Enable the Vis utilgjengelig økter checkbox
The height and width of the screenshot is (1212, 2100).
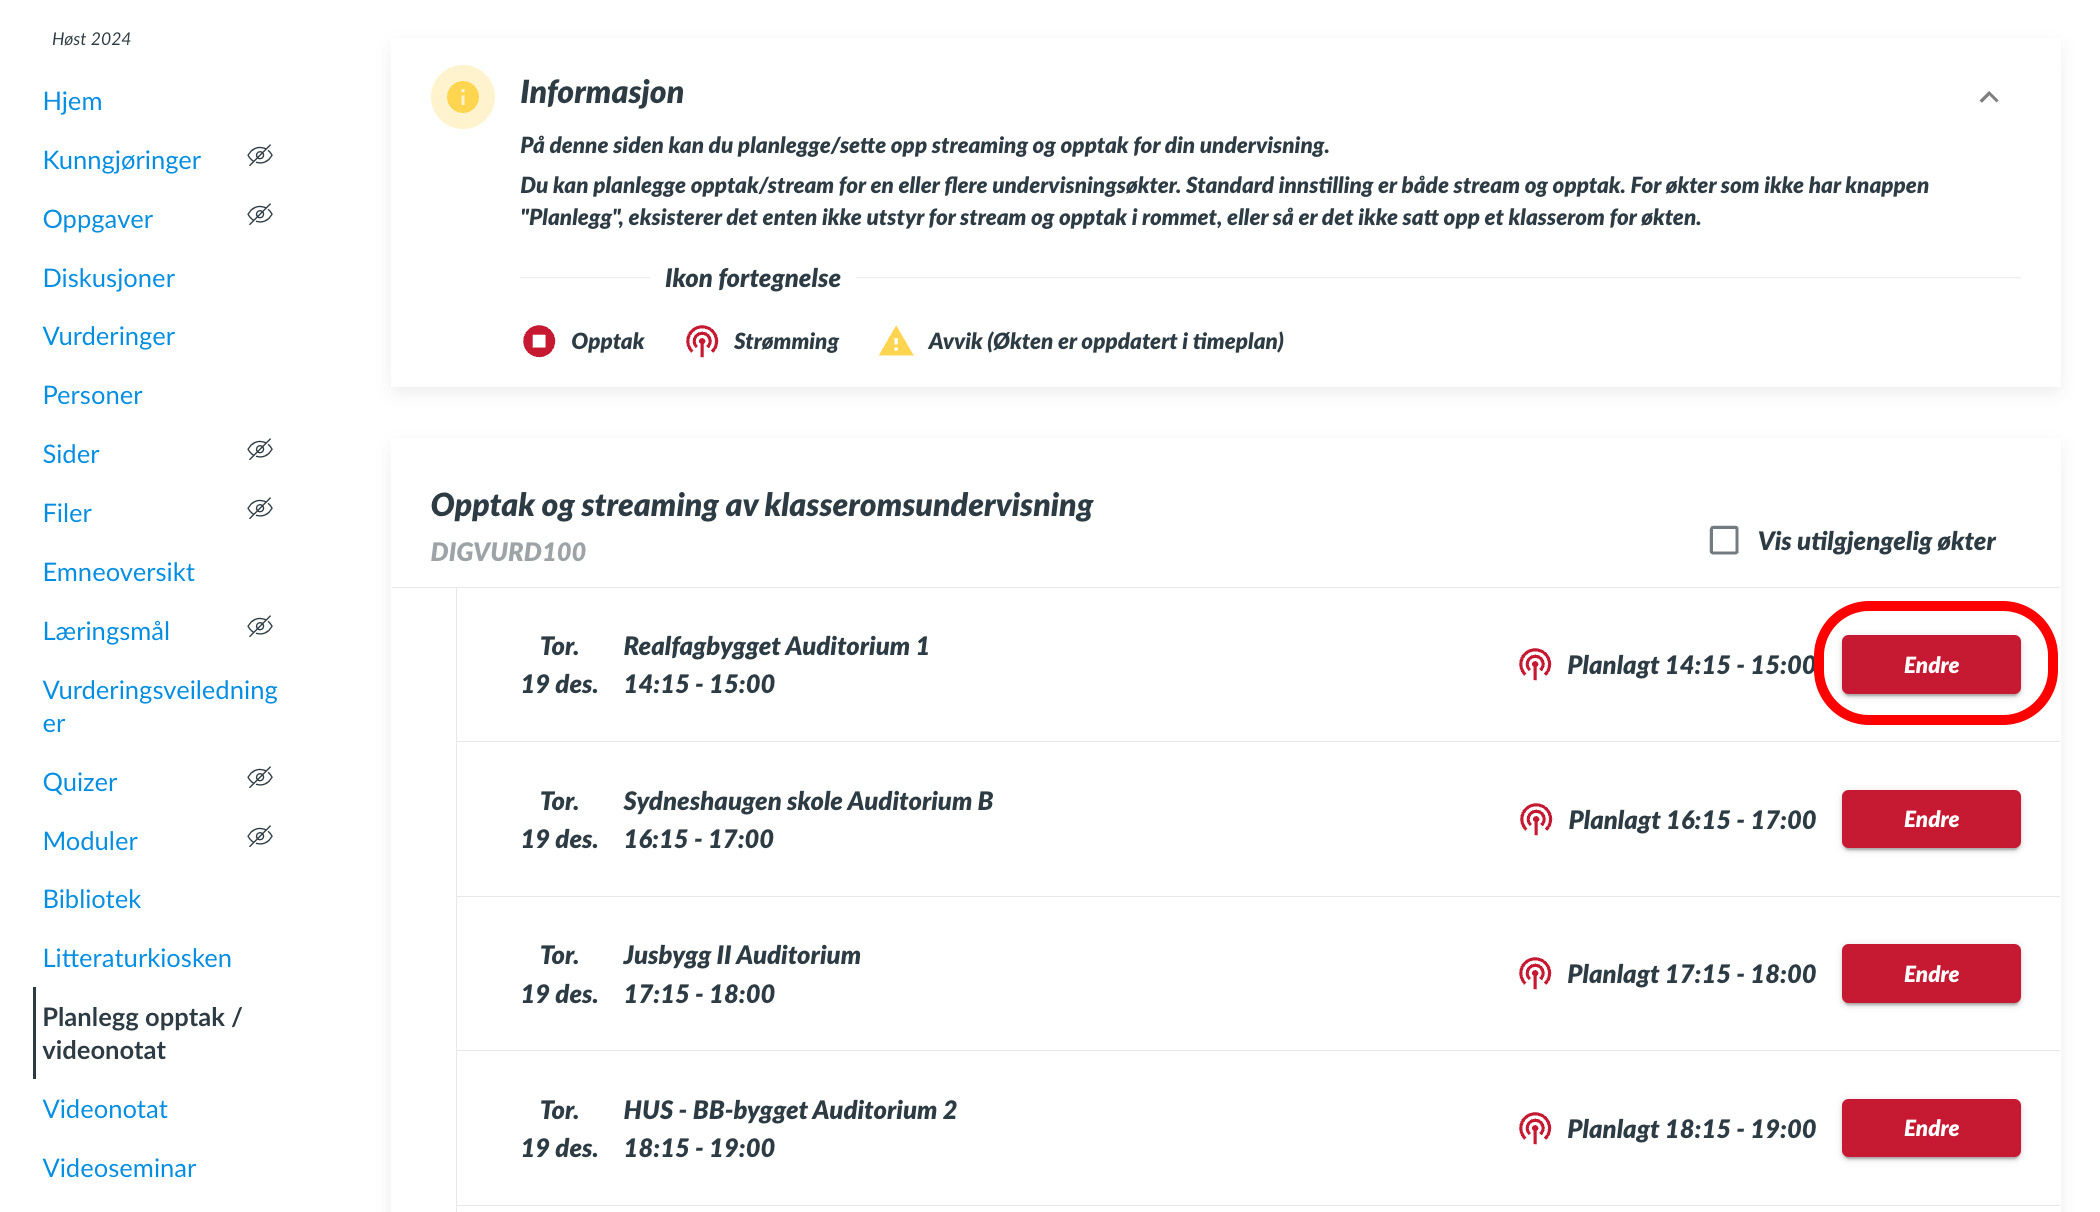(1724, 540)
